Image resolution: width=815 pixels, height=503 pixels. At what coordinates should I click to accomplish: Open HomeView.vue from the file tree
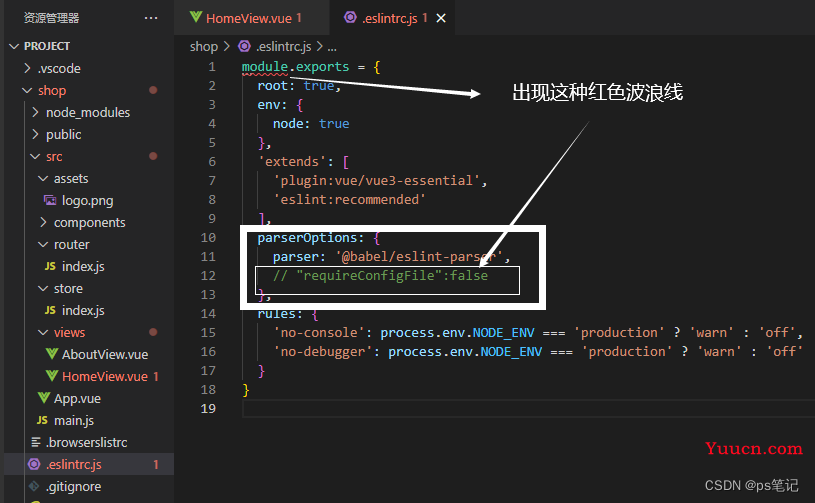coord(105,376)
